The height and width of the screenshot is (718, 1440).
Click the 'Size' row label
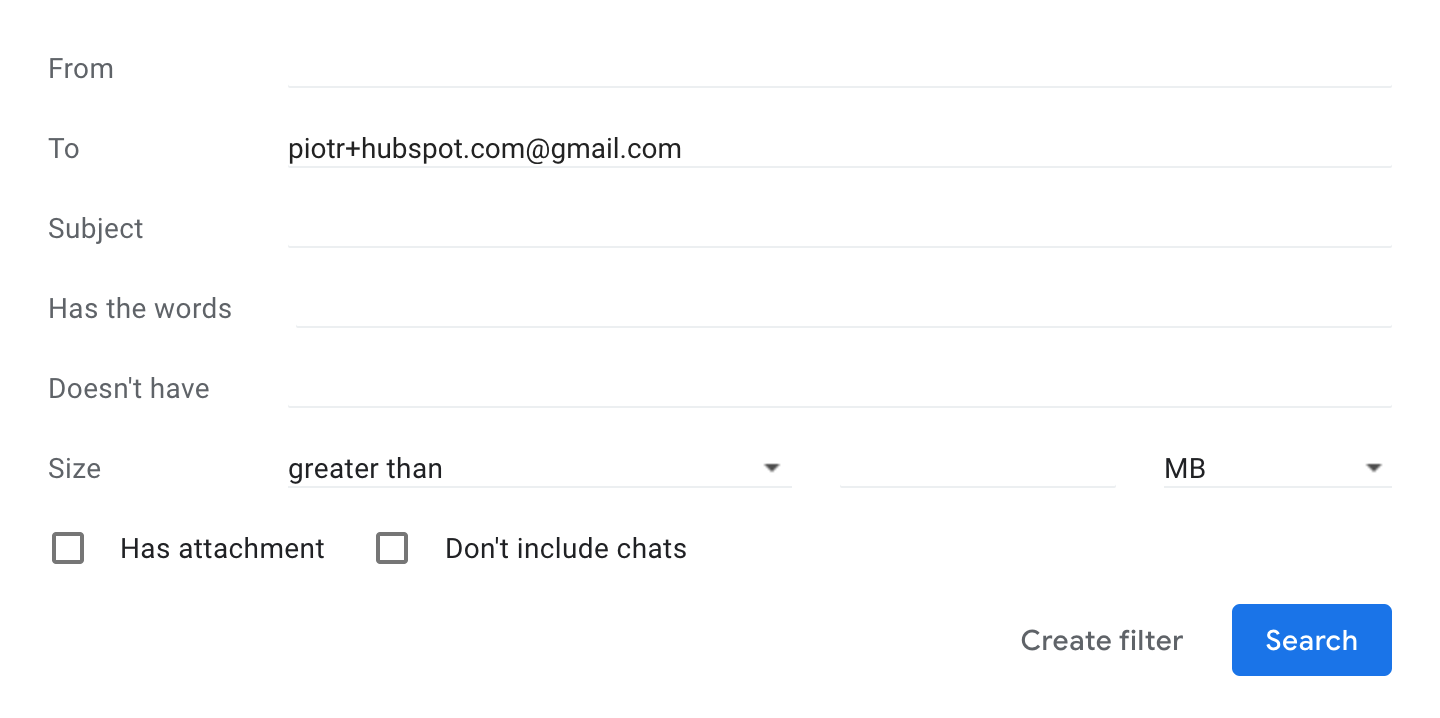[x=75, y=469]
